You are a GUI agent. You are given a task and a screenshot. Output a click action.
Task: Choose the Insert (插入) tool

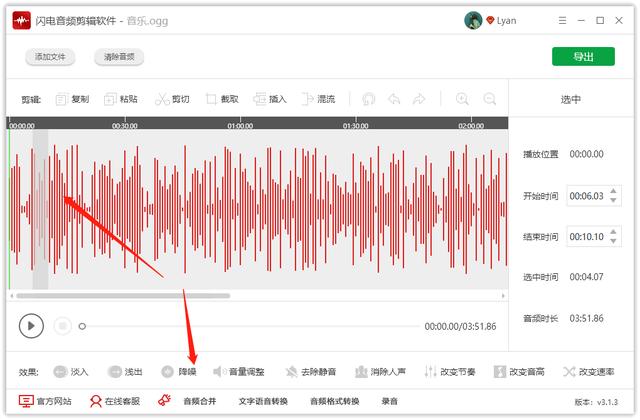[270, 99]
